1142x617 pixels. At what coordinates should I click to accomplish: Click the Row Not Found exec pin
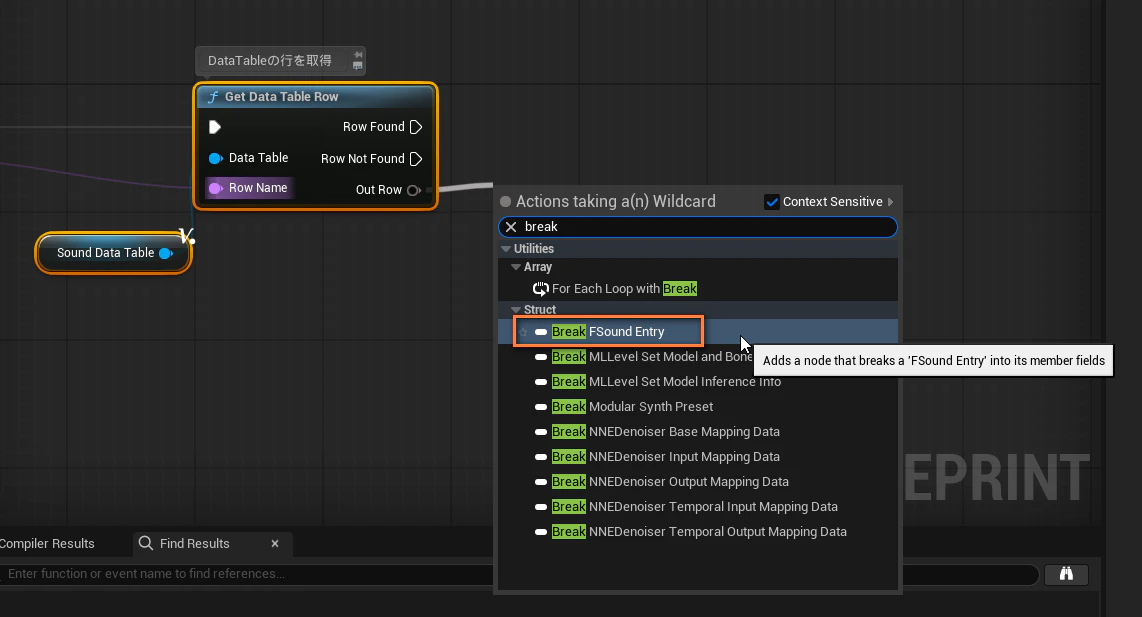(x=416, y=159)
